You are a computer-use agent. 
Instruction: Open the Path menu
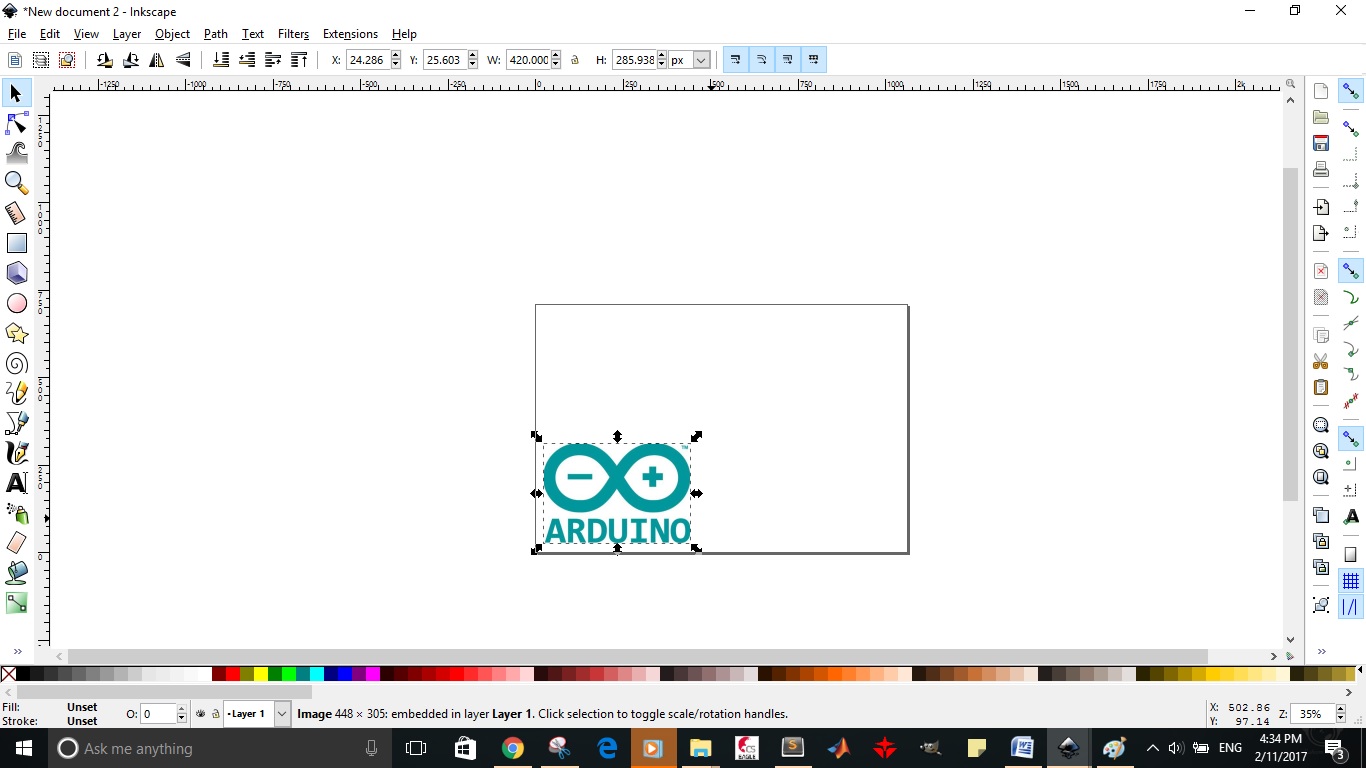[216, 34]
